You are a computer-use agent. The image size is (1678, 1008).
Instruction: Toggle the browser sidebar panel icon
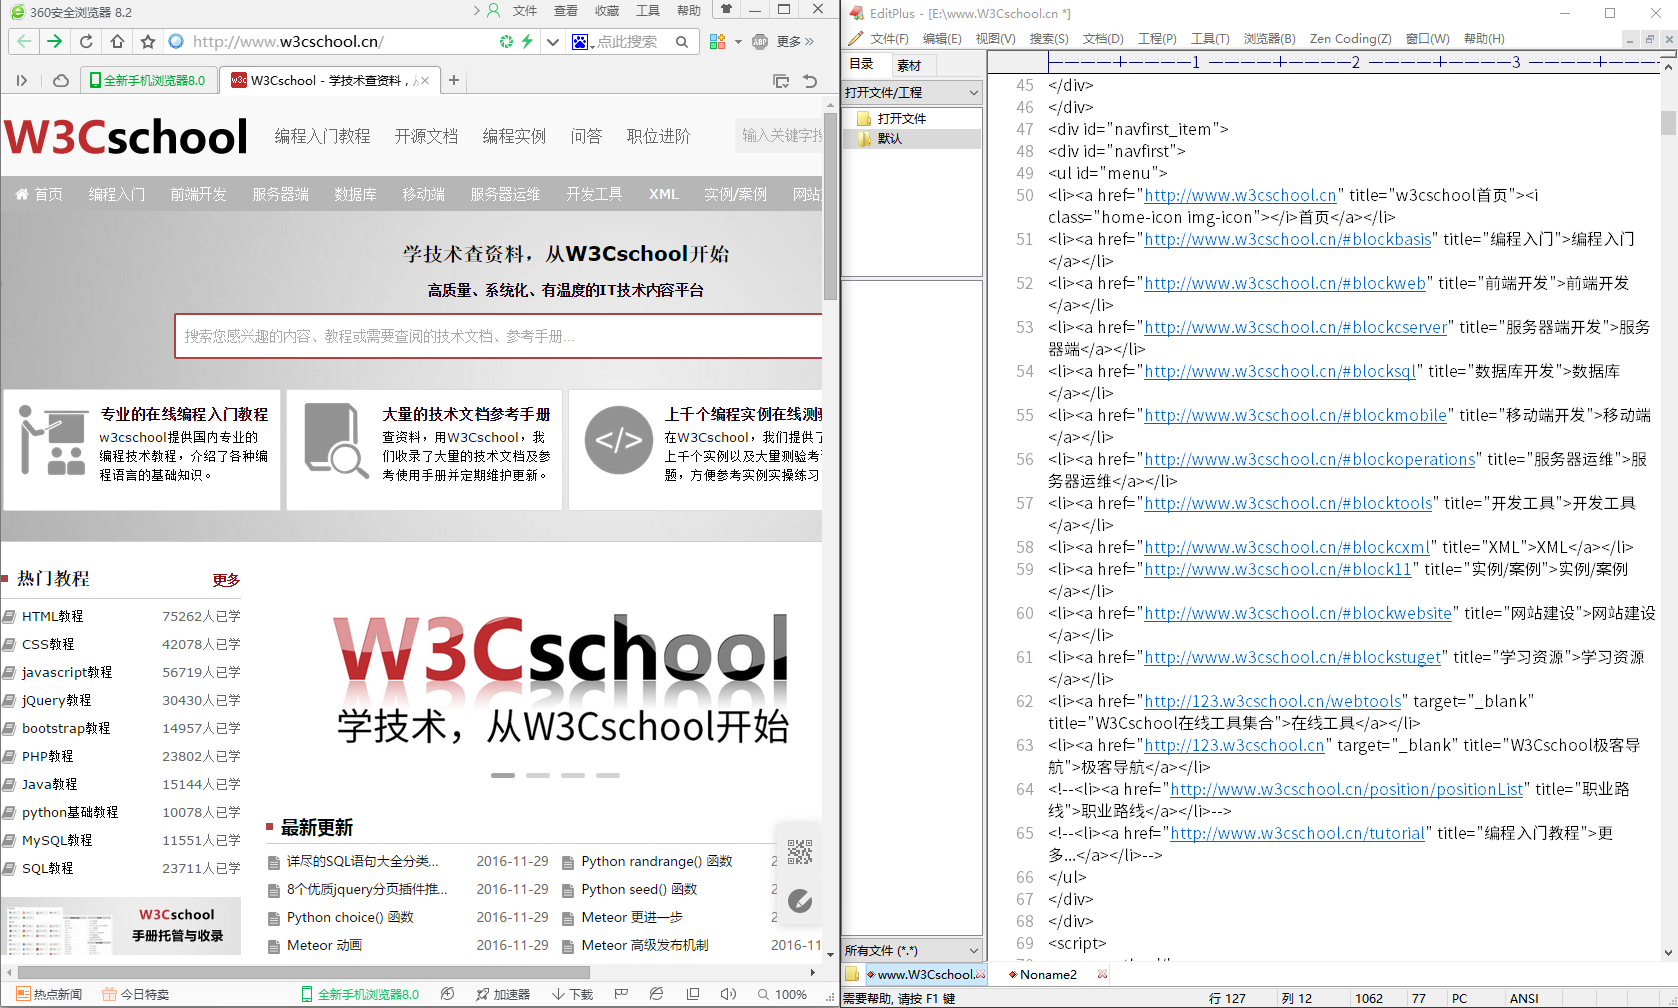22,80
